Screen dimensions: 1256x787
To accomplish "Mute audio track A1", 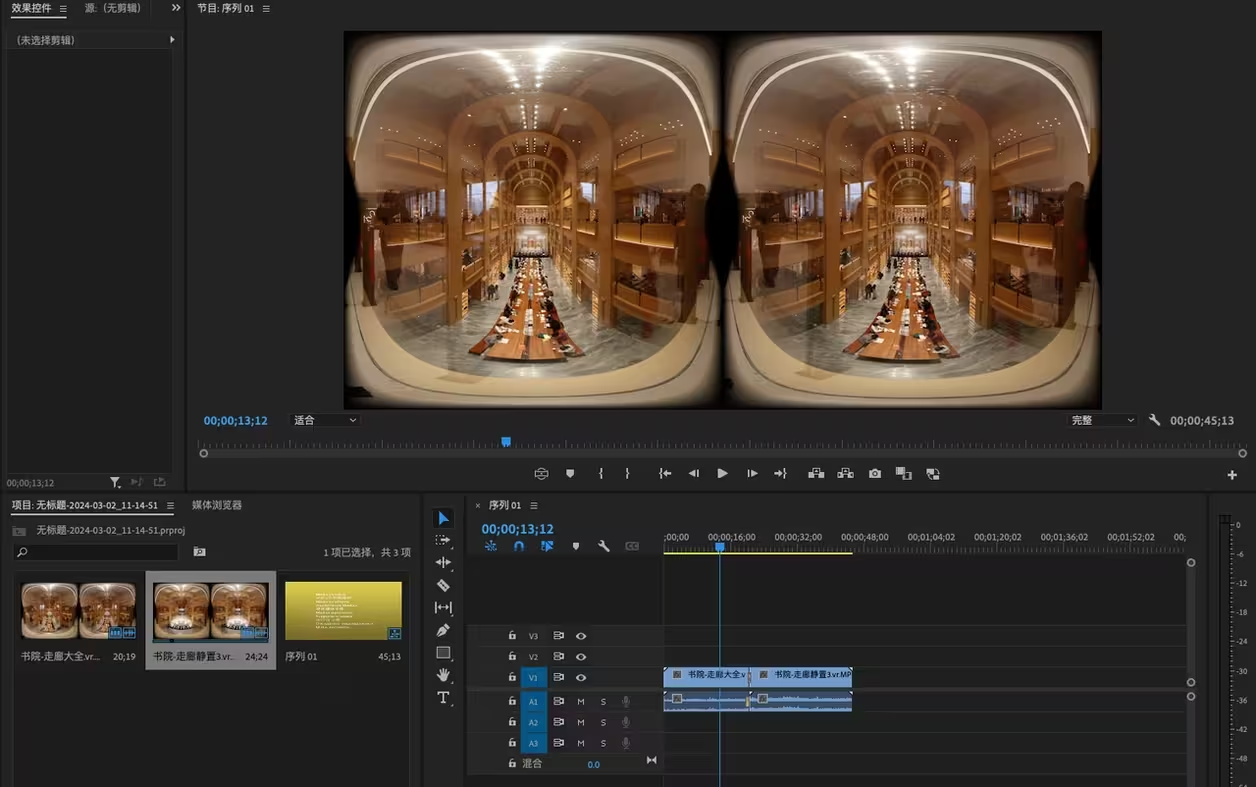I will (x=581, y=701).
